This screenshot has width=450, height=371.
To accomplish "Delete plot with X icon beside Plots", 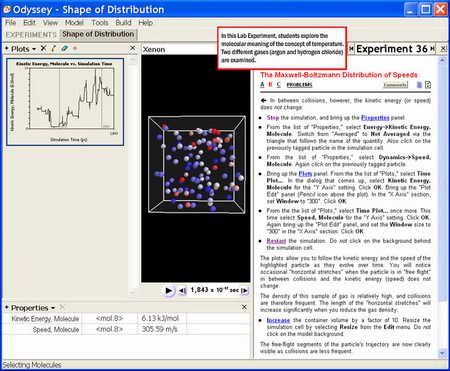I will [x=43, y=48].
